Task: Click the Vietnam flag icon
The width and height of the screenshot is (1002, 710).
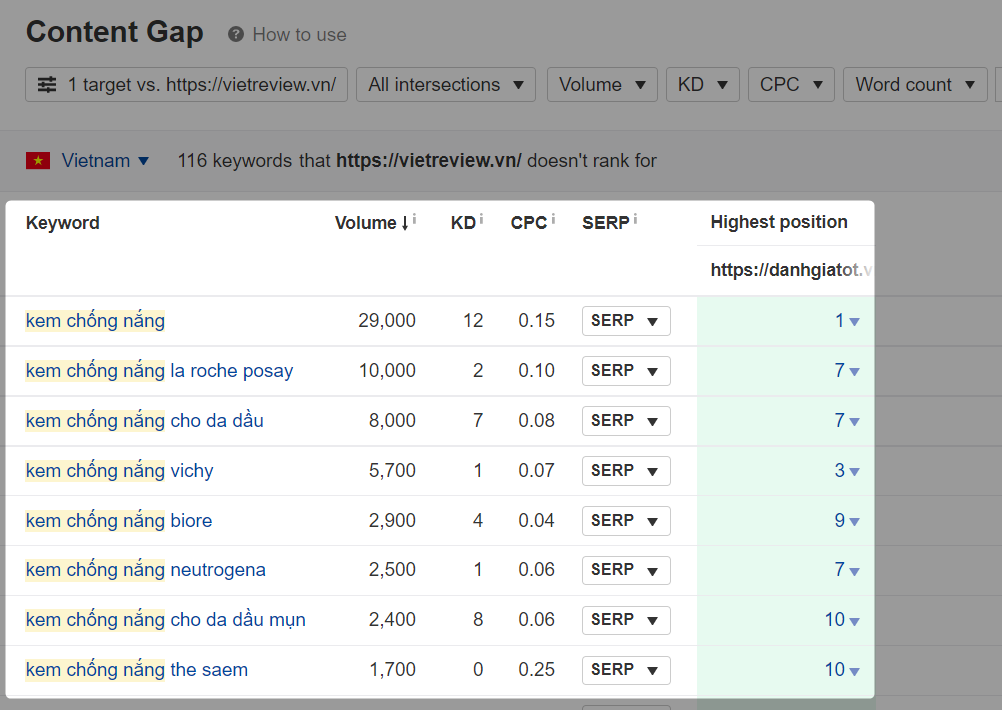Action: (38, 160)
